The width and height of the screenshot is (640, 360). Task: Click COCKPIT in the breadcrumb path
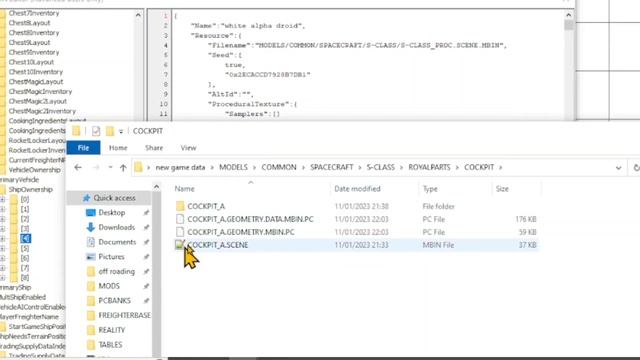coord(479,167)
